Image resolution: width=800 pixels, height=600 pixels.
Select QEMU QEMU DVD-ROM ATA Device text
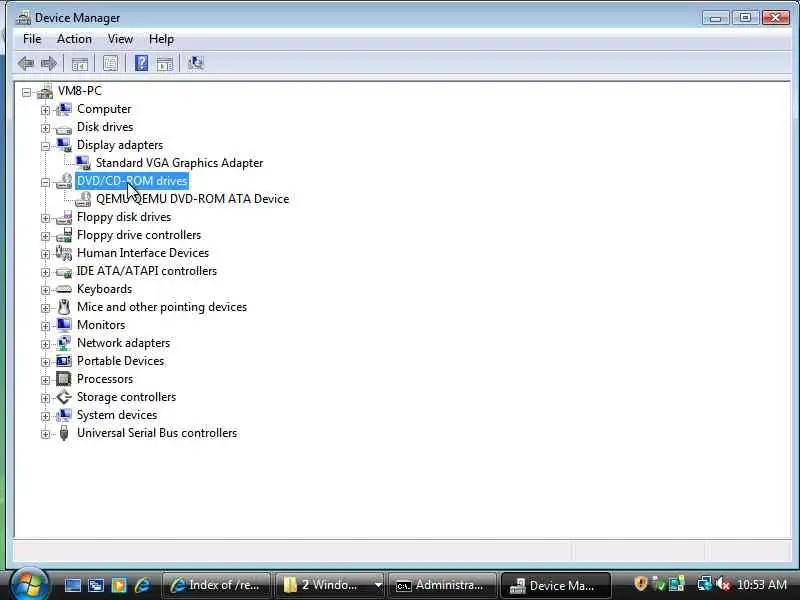coord(192,199)
